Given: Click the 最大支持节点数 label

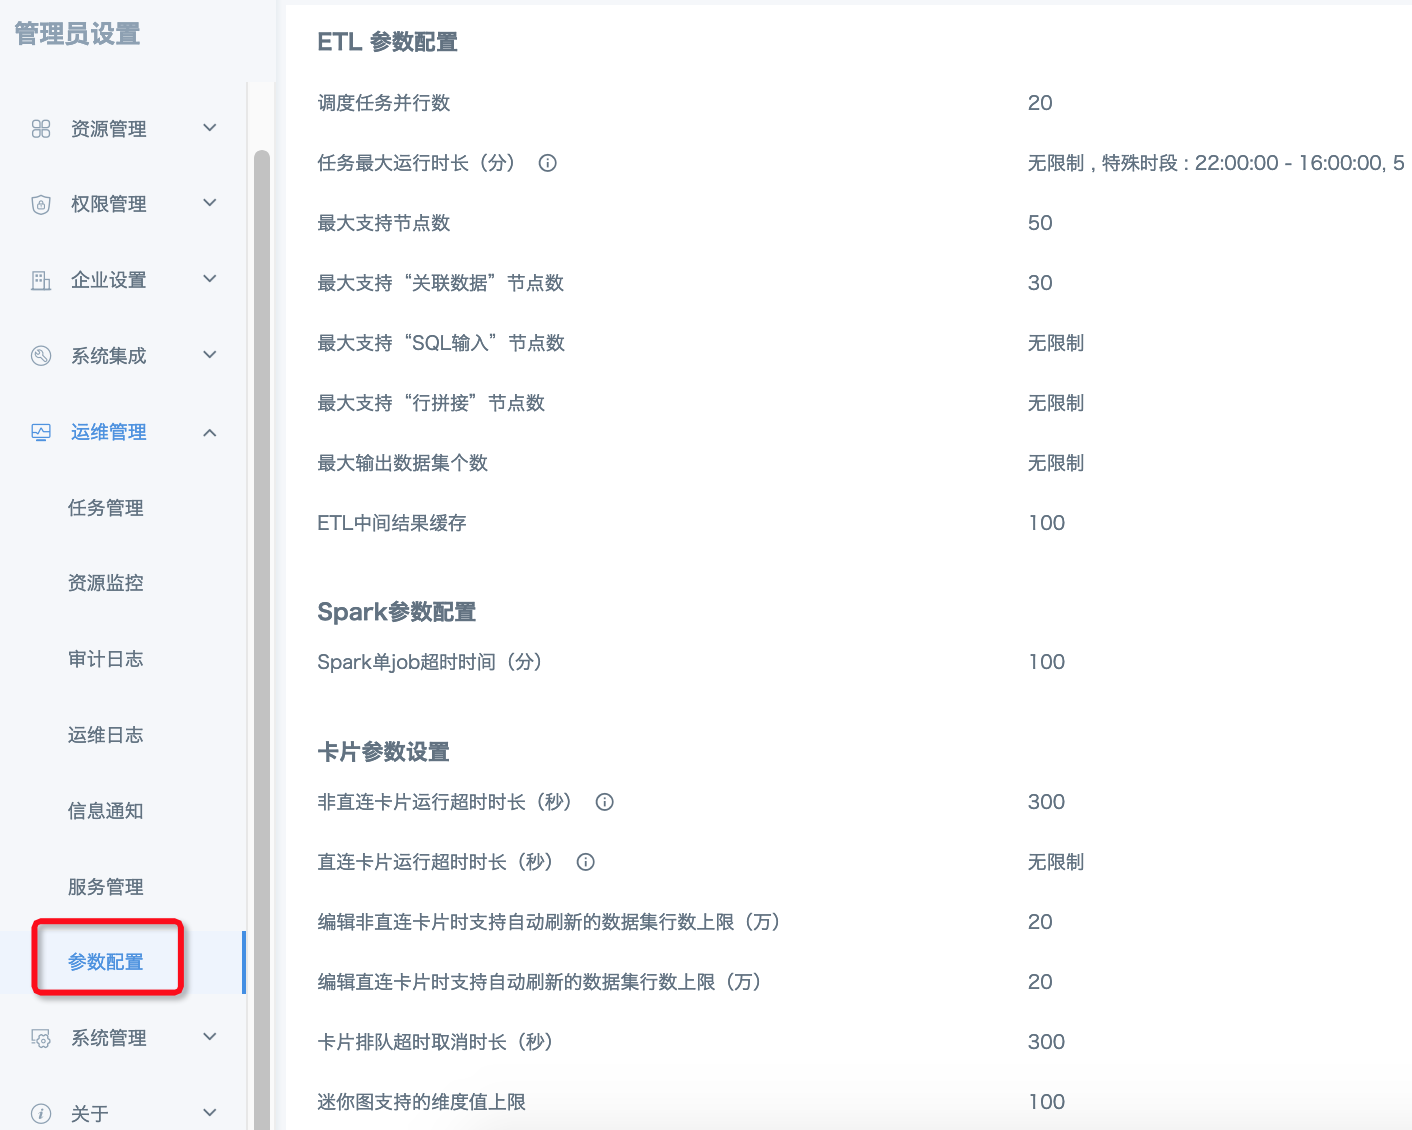Looking at the screenshot, I should click(384, 223).
